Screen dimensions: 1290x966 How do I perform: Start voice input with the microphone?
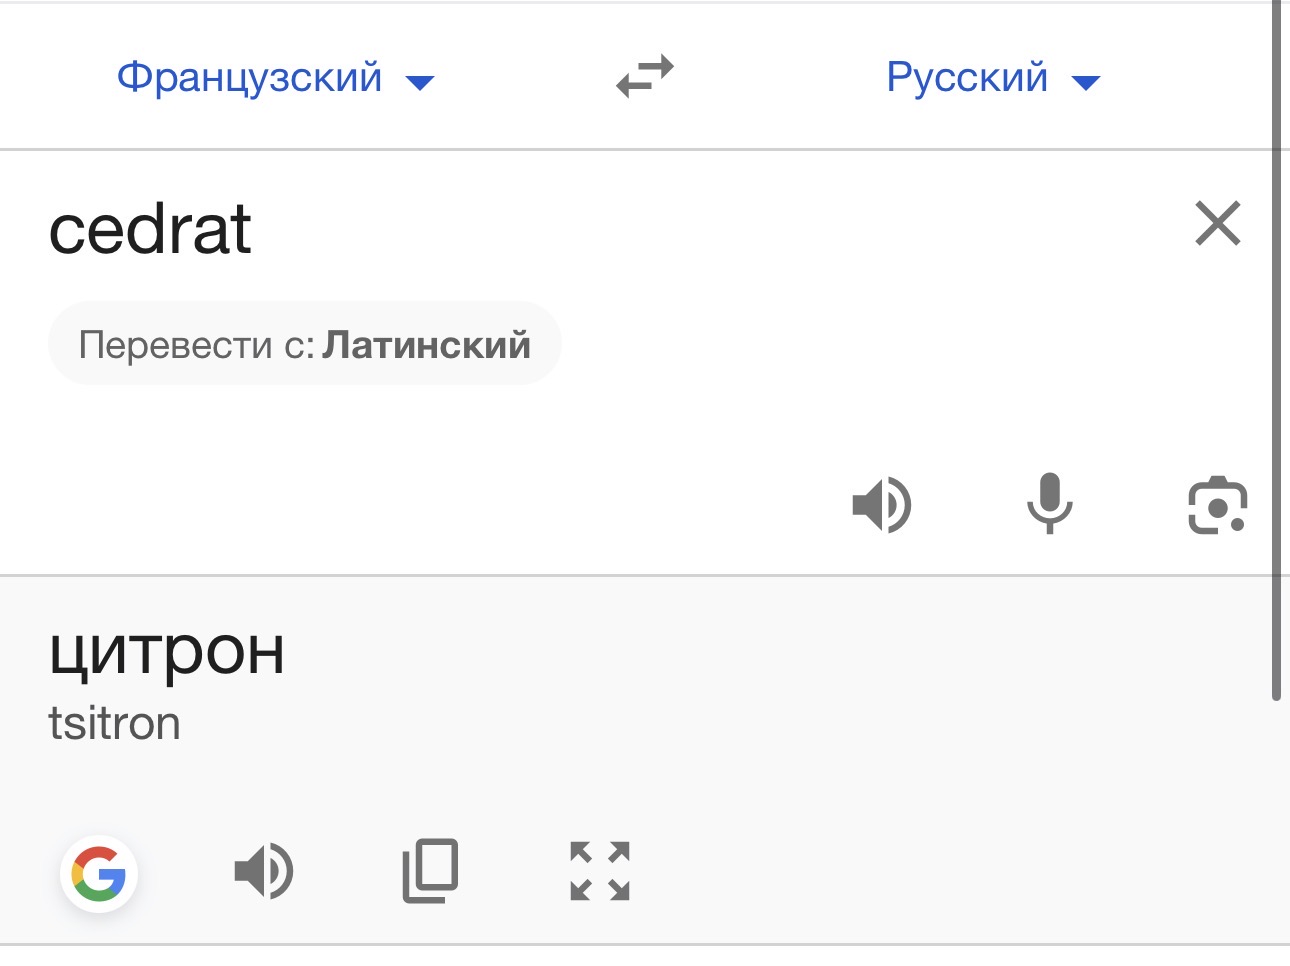pos(1049,503)
